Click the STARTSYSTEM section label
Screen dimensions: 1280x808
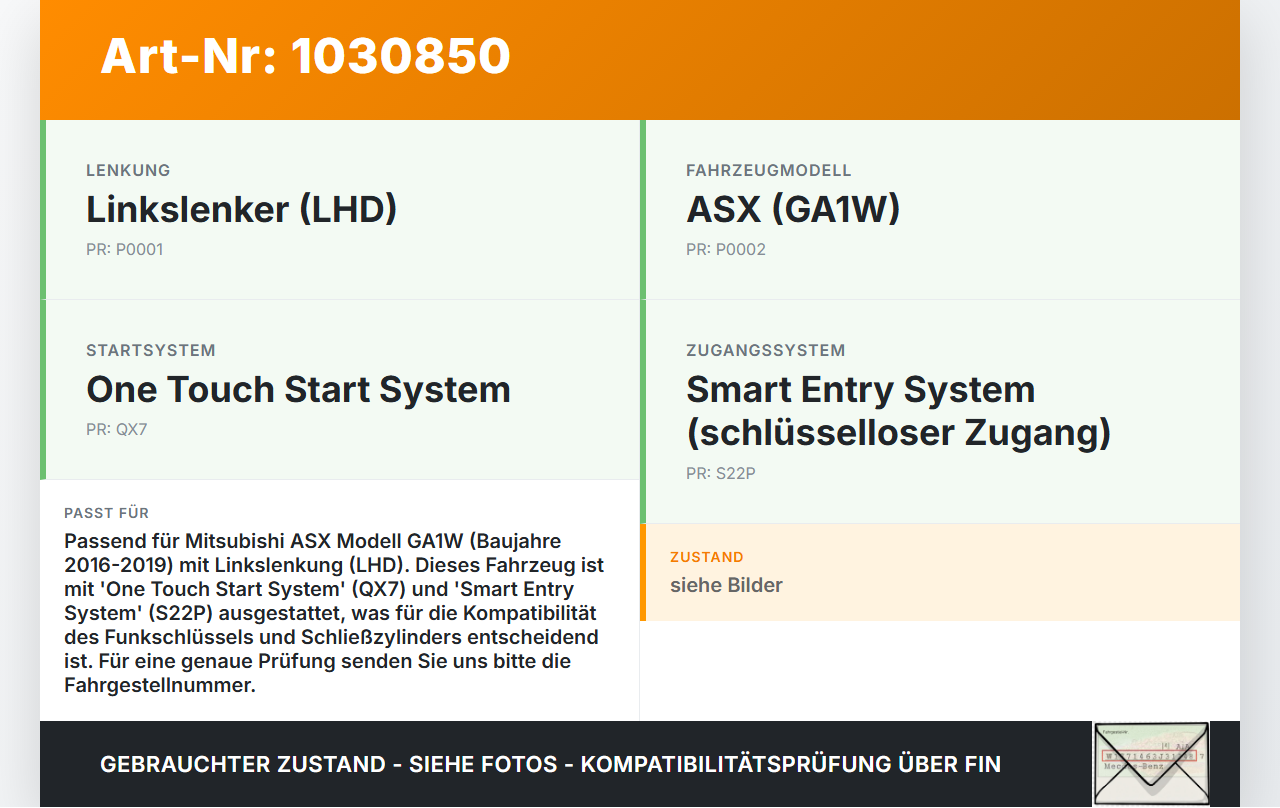click(151, 351)
